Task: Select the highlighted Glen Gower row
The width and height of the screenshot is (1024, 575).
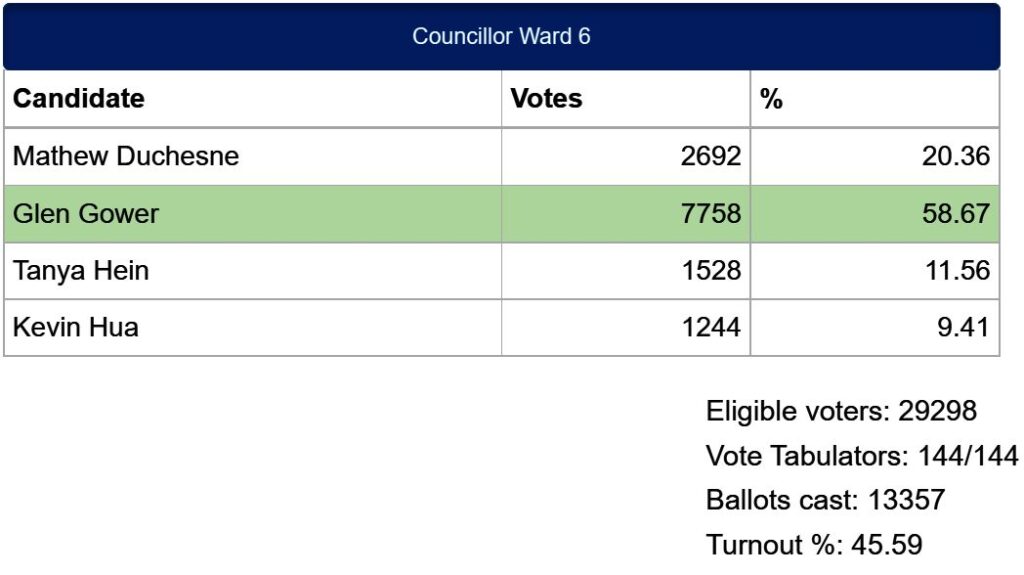Action: 502,214
